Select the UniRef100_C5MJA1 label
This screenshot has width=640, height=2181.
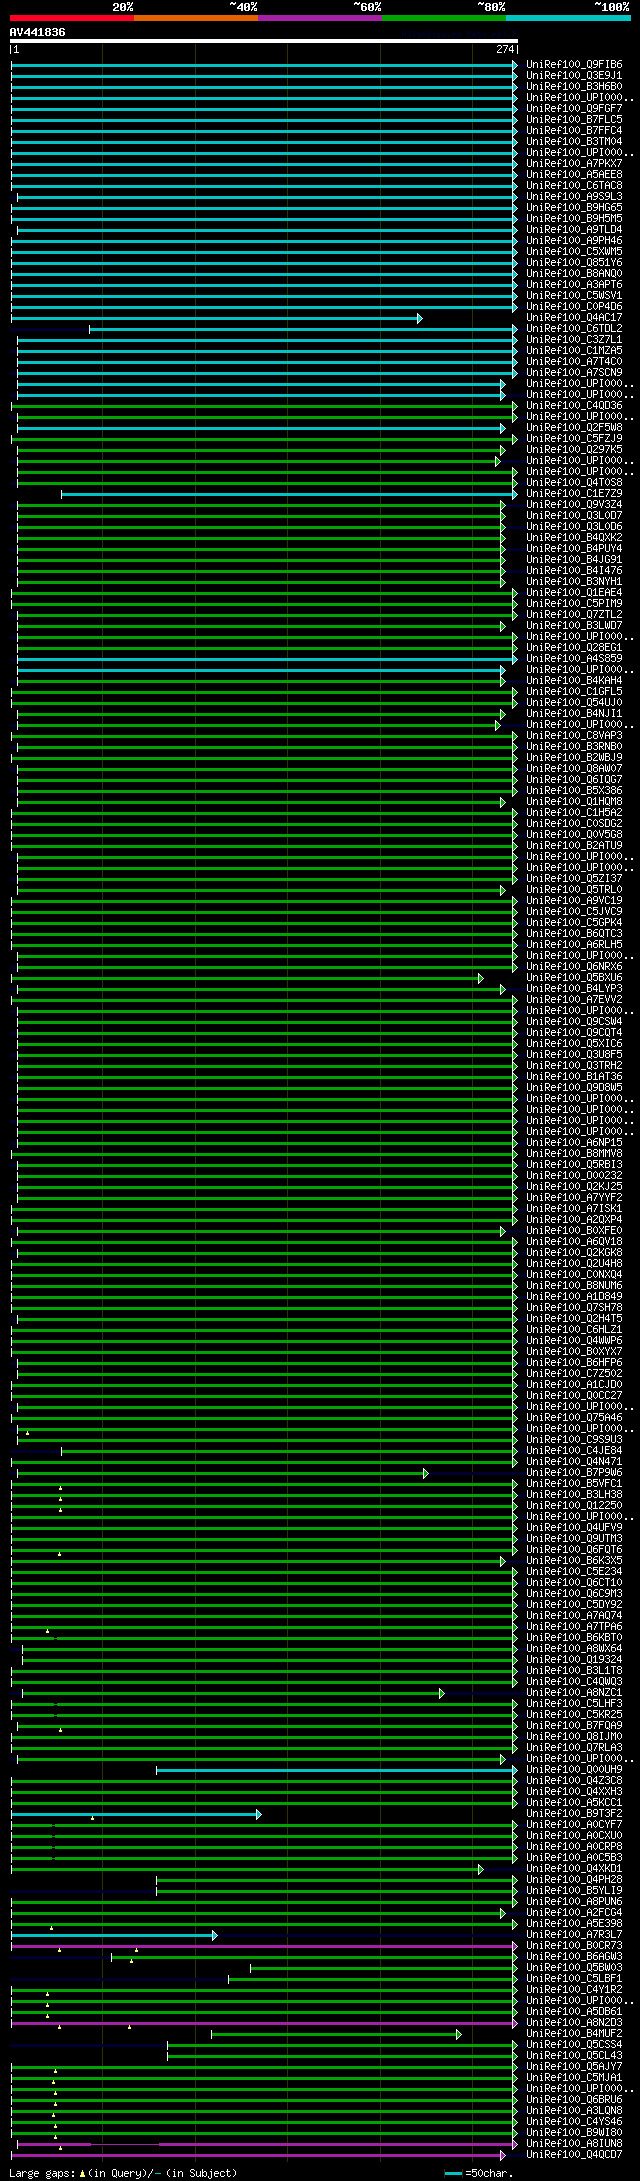click(574, 2078)
